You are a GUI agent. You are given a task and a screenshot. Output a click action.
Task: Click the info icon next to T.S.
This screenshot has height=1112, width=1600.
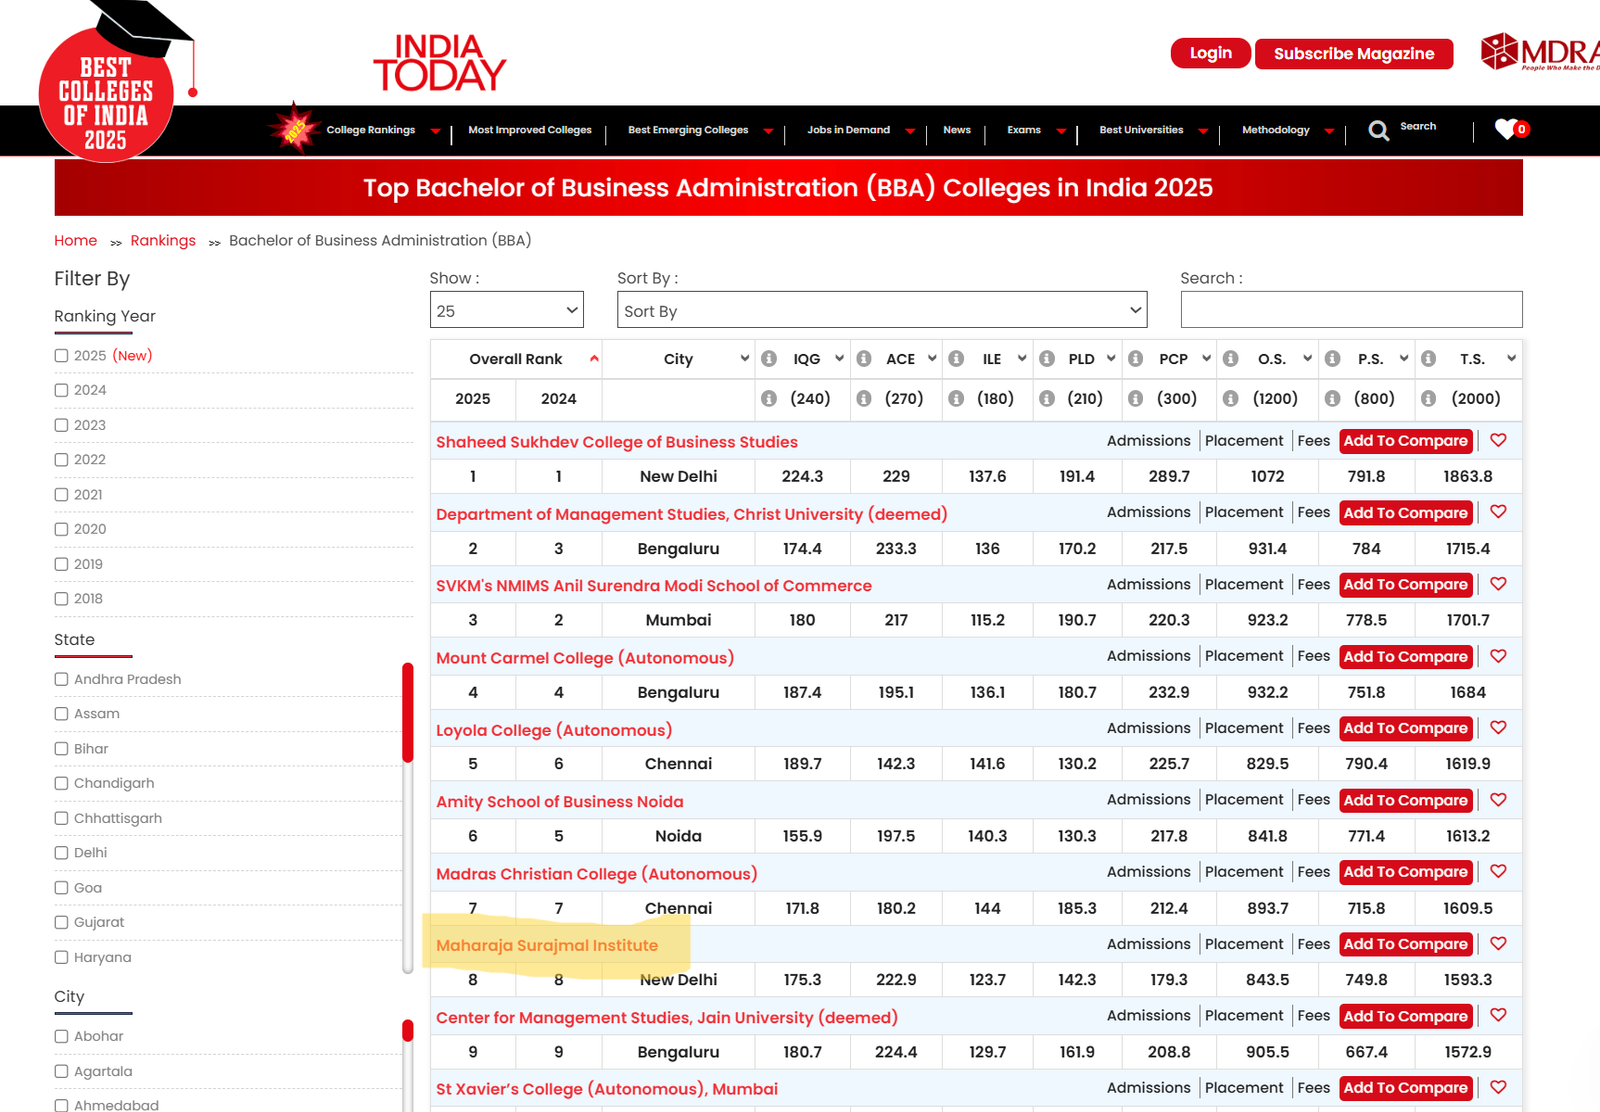[x=1428, y=359]
